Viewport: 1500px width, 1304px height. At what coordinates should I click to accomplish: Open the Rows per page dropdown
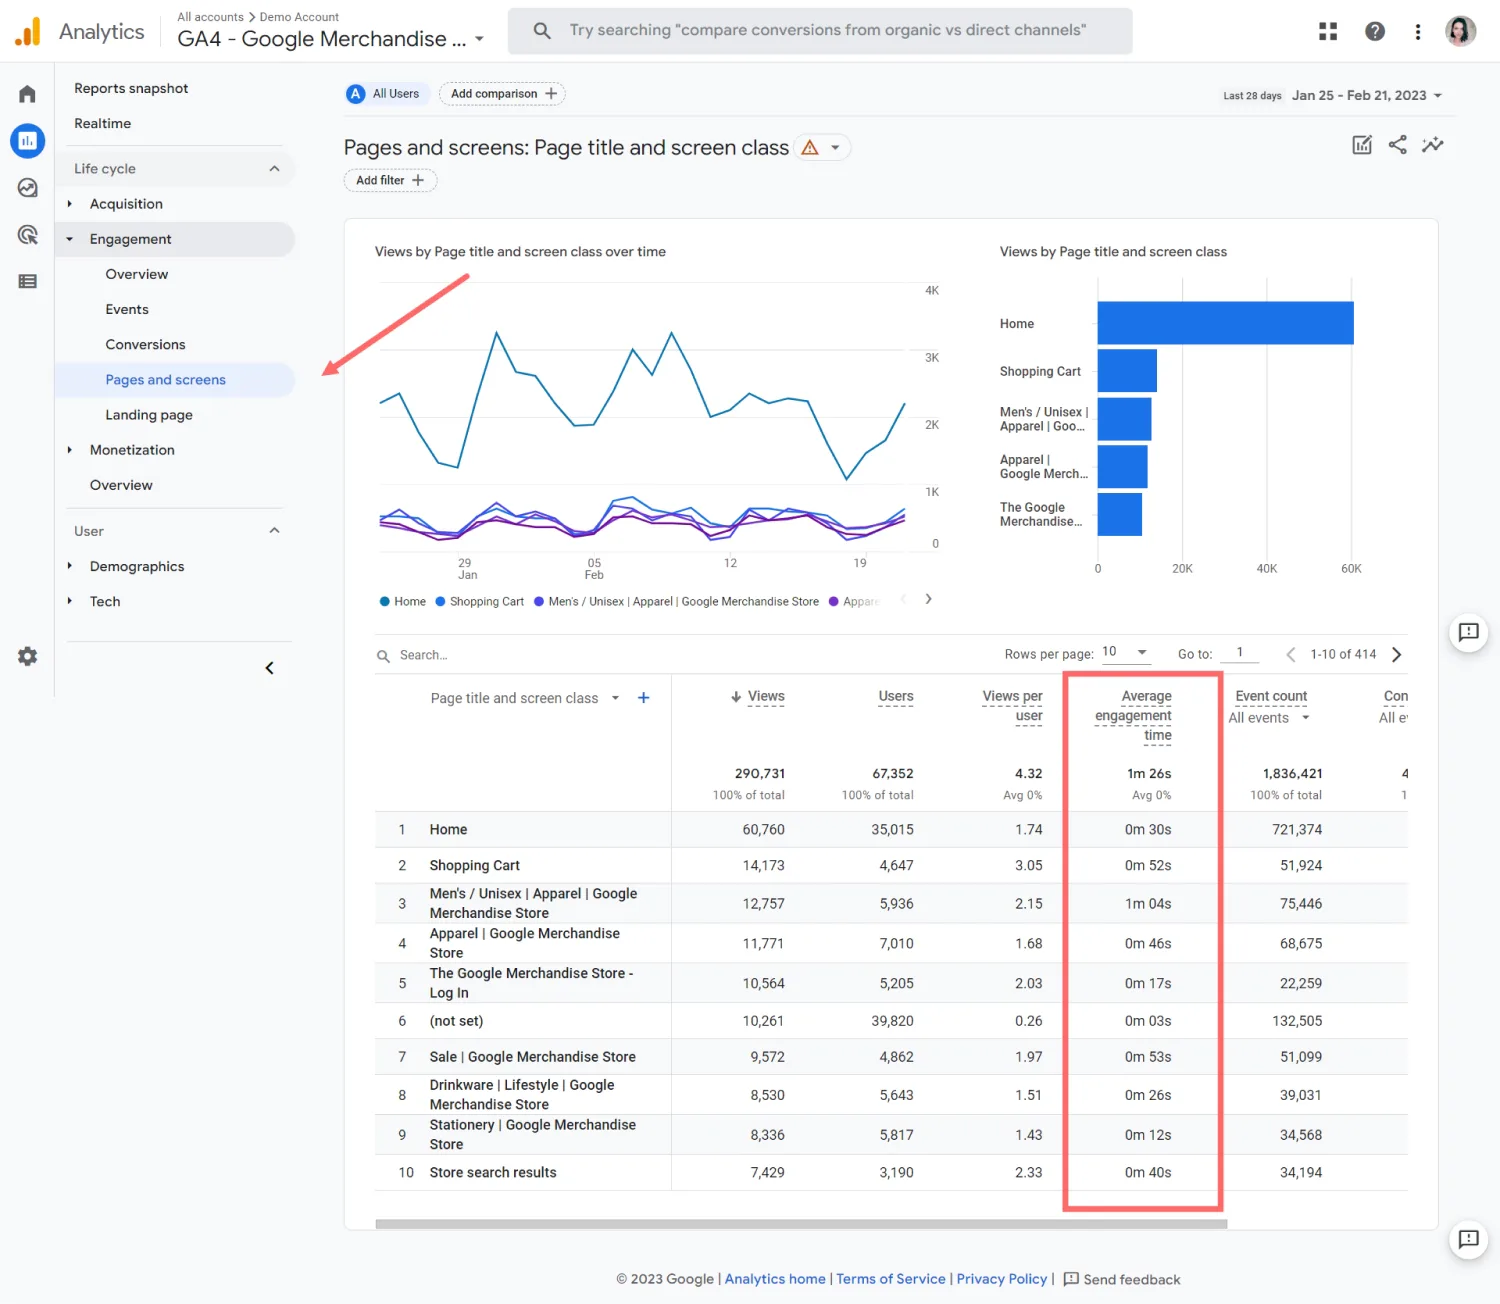click(x=1125, y=653)
